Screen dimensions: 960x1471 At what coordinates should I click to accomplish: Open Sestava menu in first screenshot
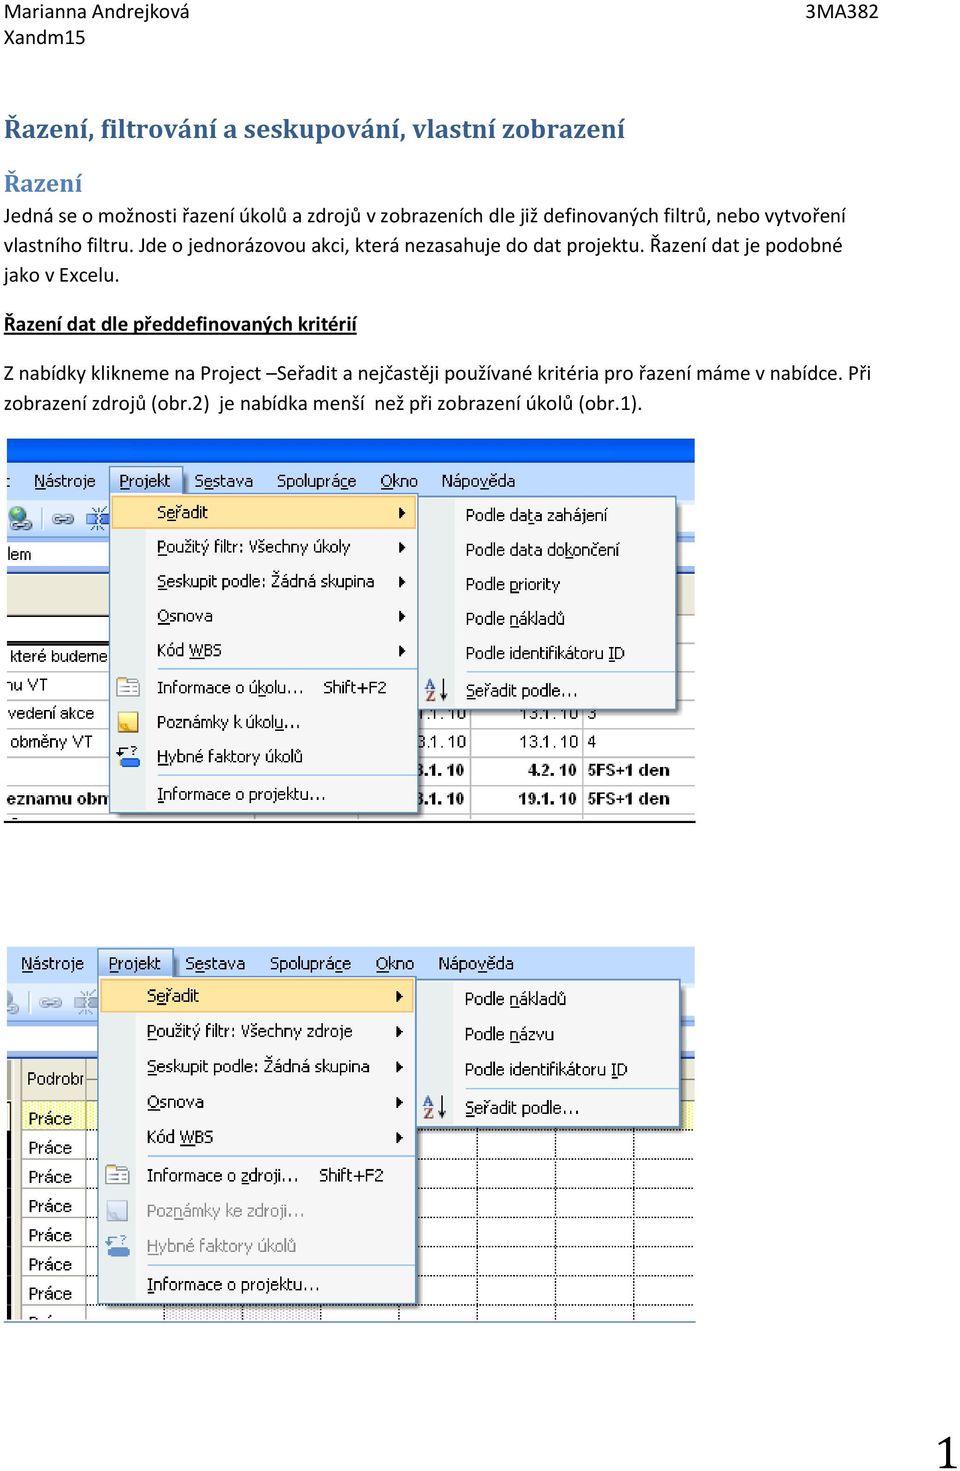pos(223,481)
